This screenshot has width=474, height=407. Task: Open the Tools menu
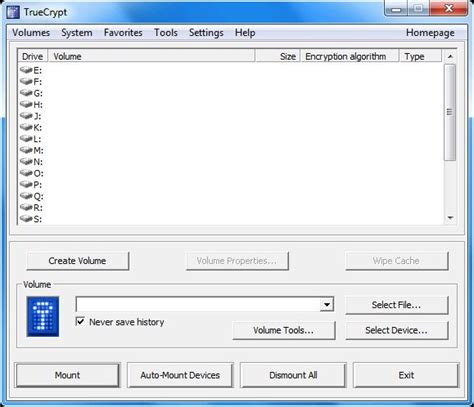pyautogui.click(x=166, y=33)
